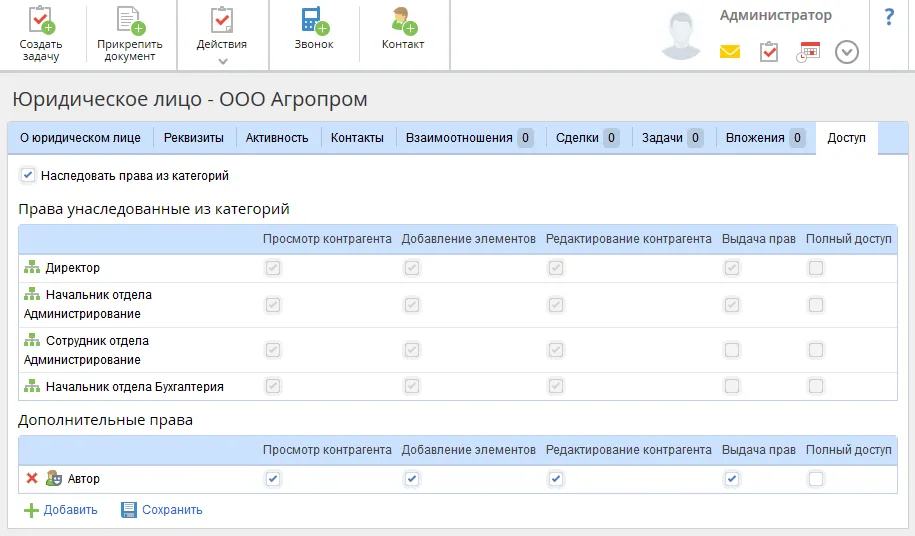Image resolution: width=915 pixels, height=536 pixels.
Task: Click the Звонок label
Action: point(314,44)
